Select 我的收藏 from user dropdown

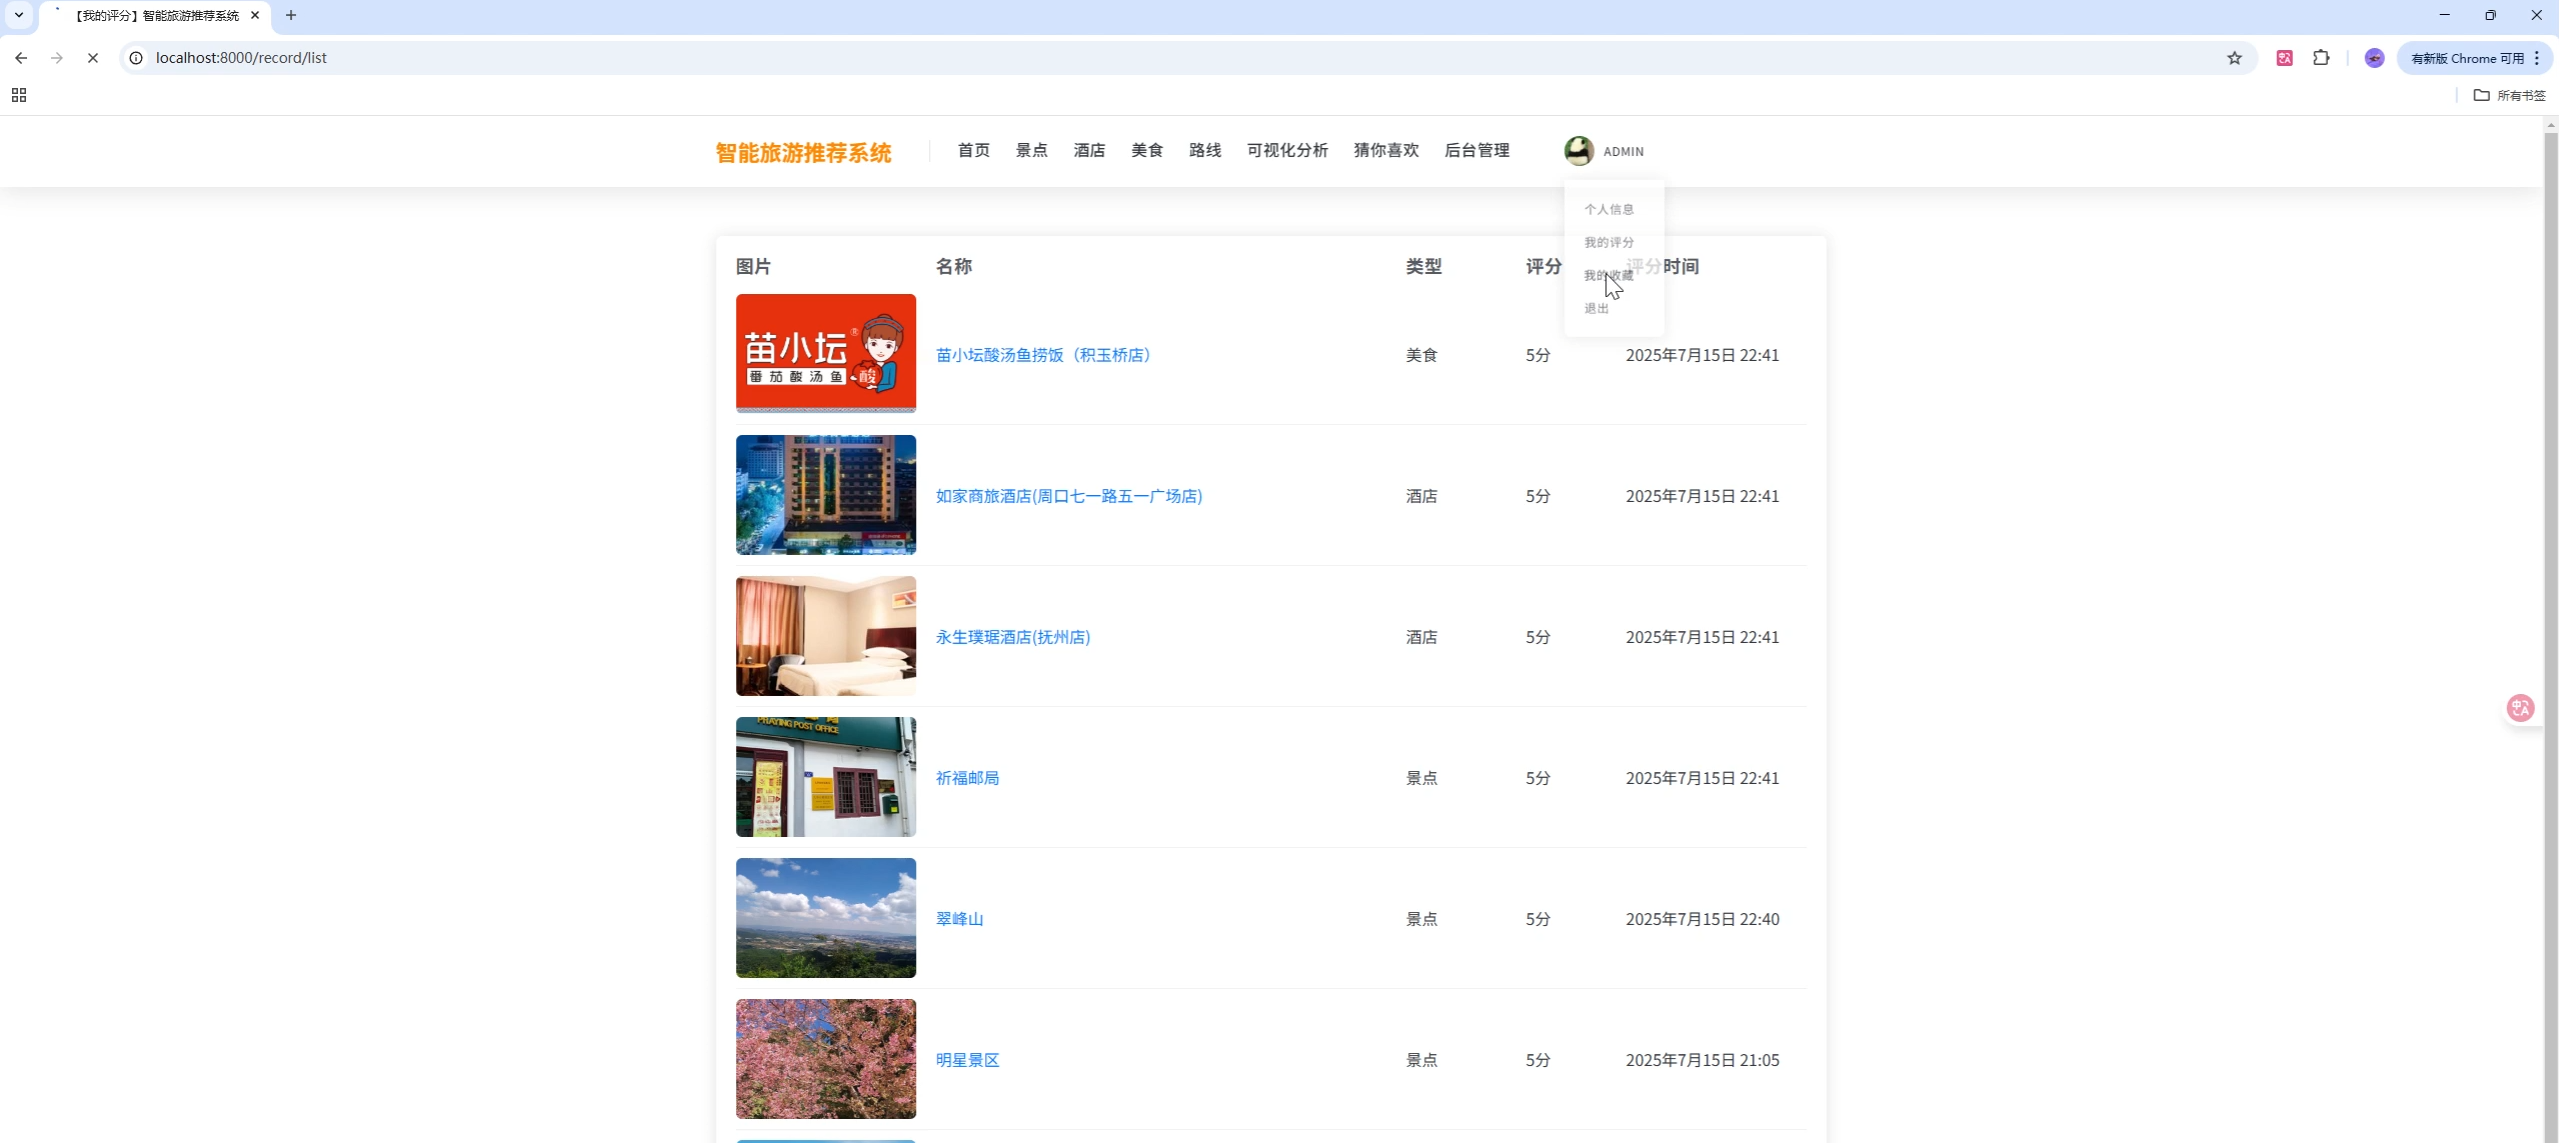[x=1609, y=275]
